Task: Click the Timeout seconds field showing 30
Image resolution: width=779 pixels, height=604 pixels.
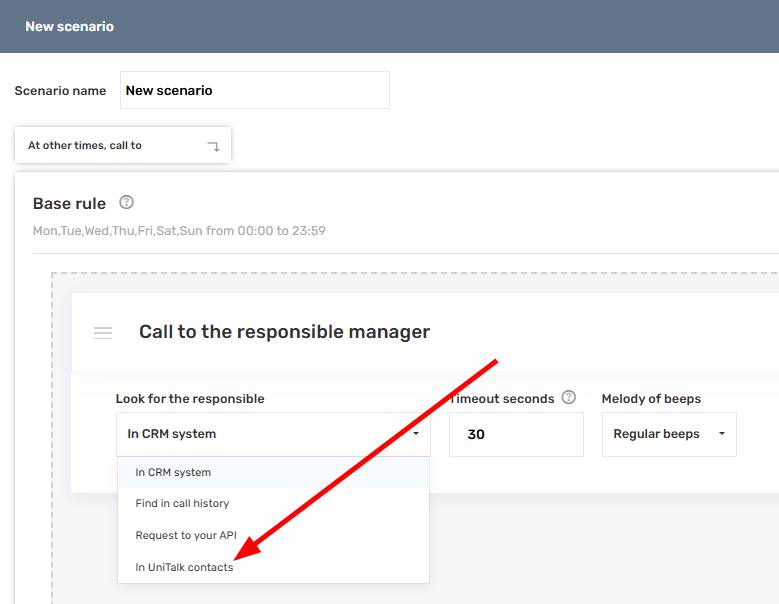Action: click(515, 435)
